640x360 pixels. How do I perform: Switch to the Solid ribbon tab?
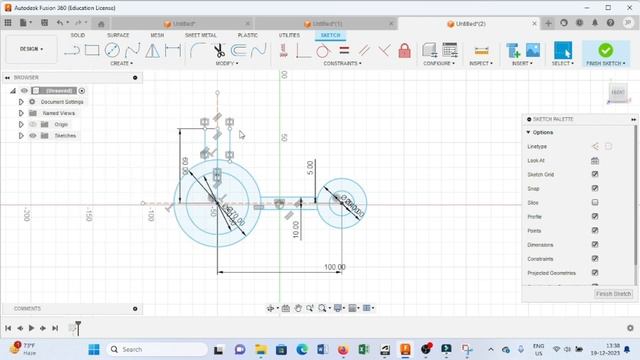point(78,36)
